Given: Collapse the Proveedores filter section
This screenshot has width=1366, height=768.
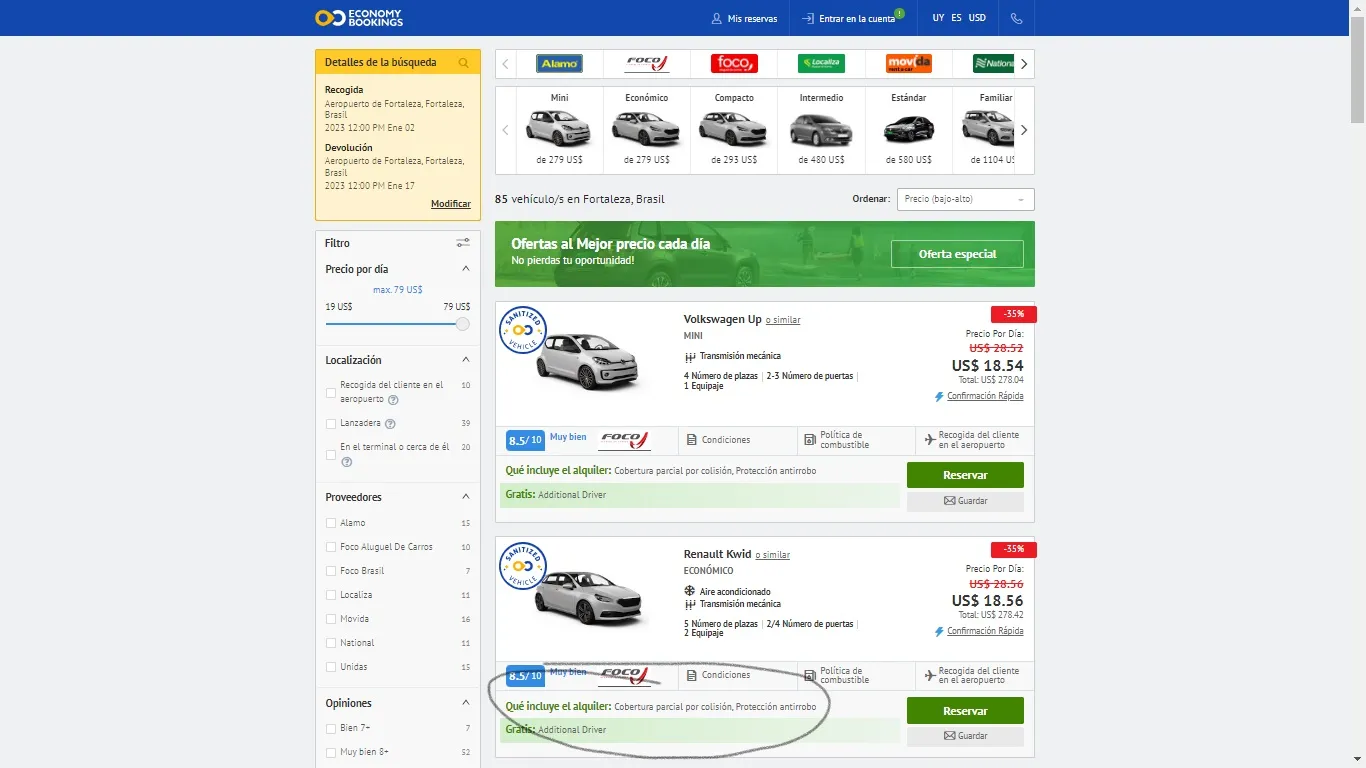Looking at the screenshot, I should 465,497.
